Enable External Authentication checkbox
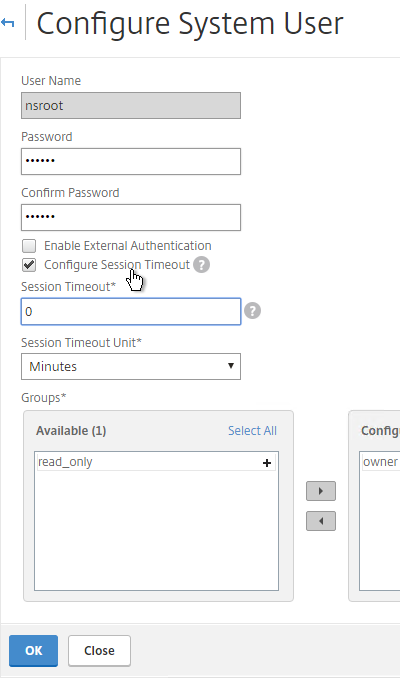This screenshot has width=400, height=678. click(x=29, y=246)
